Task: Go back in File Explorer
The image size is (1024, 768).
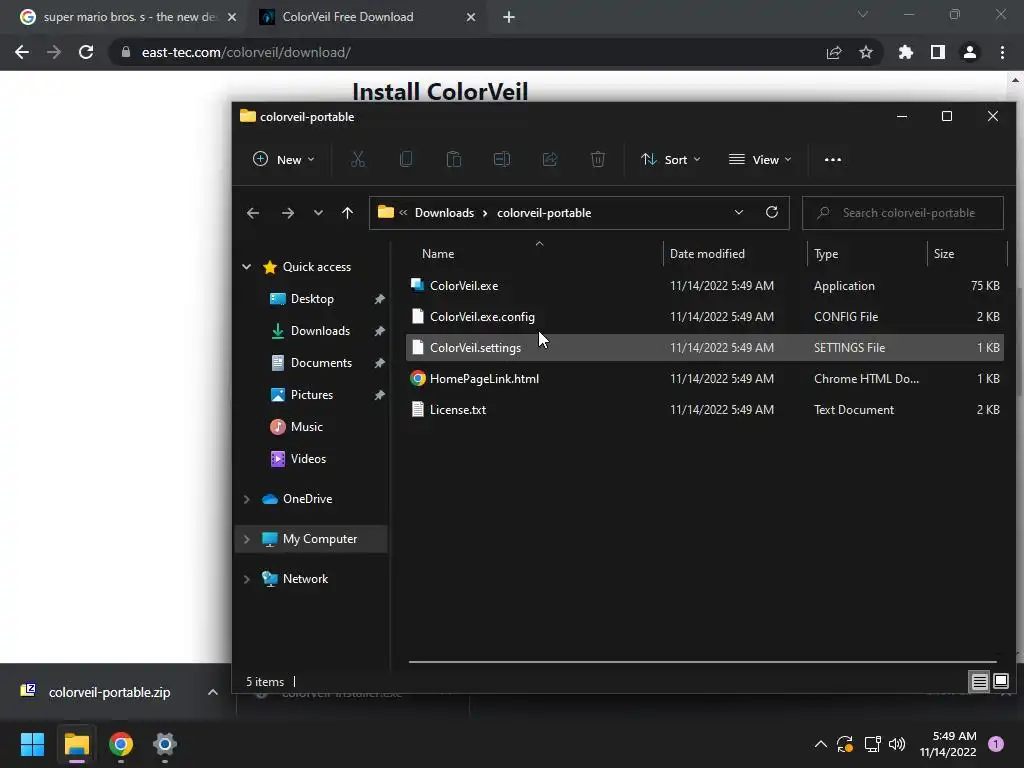Action: pyautogui.click(x=253, y=213)
